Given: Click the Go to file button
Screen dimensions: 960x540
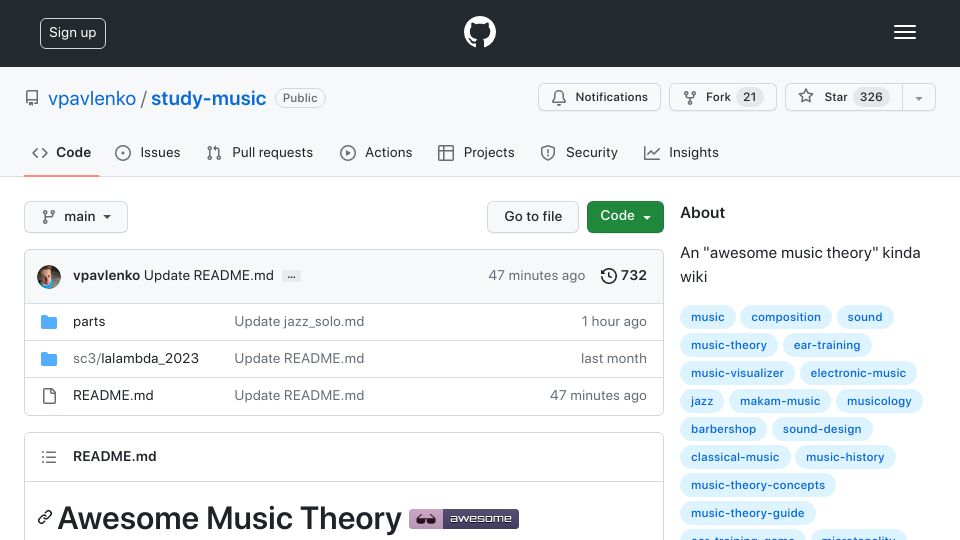Looking at the screenshot, I should (533, 217).
